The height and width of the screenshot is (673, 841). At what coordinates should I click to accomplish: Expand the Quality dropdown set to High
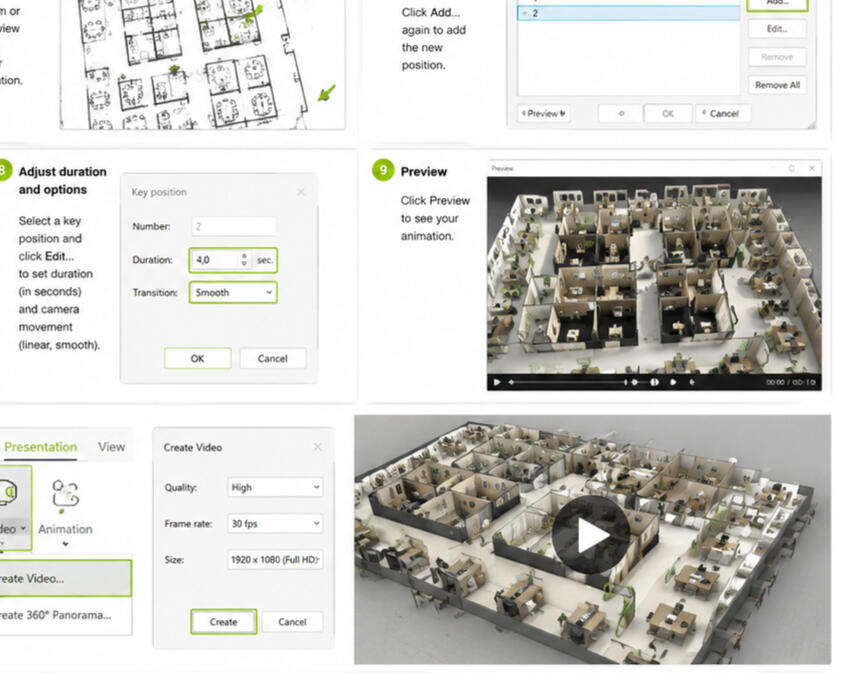point(275,487)
